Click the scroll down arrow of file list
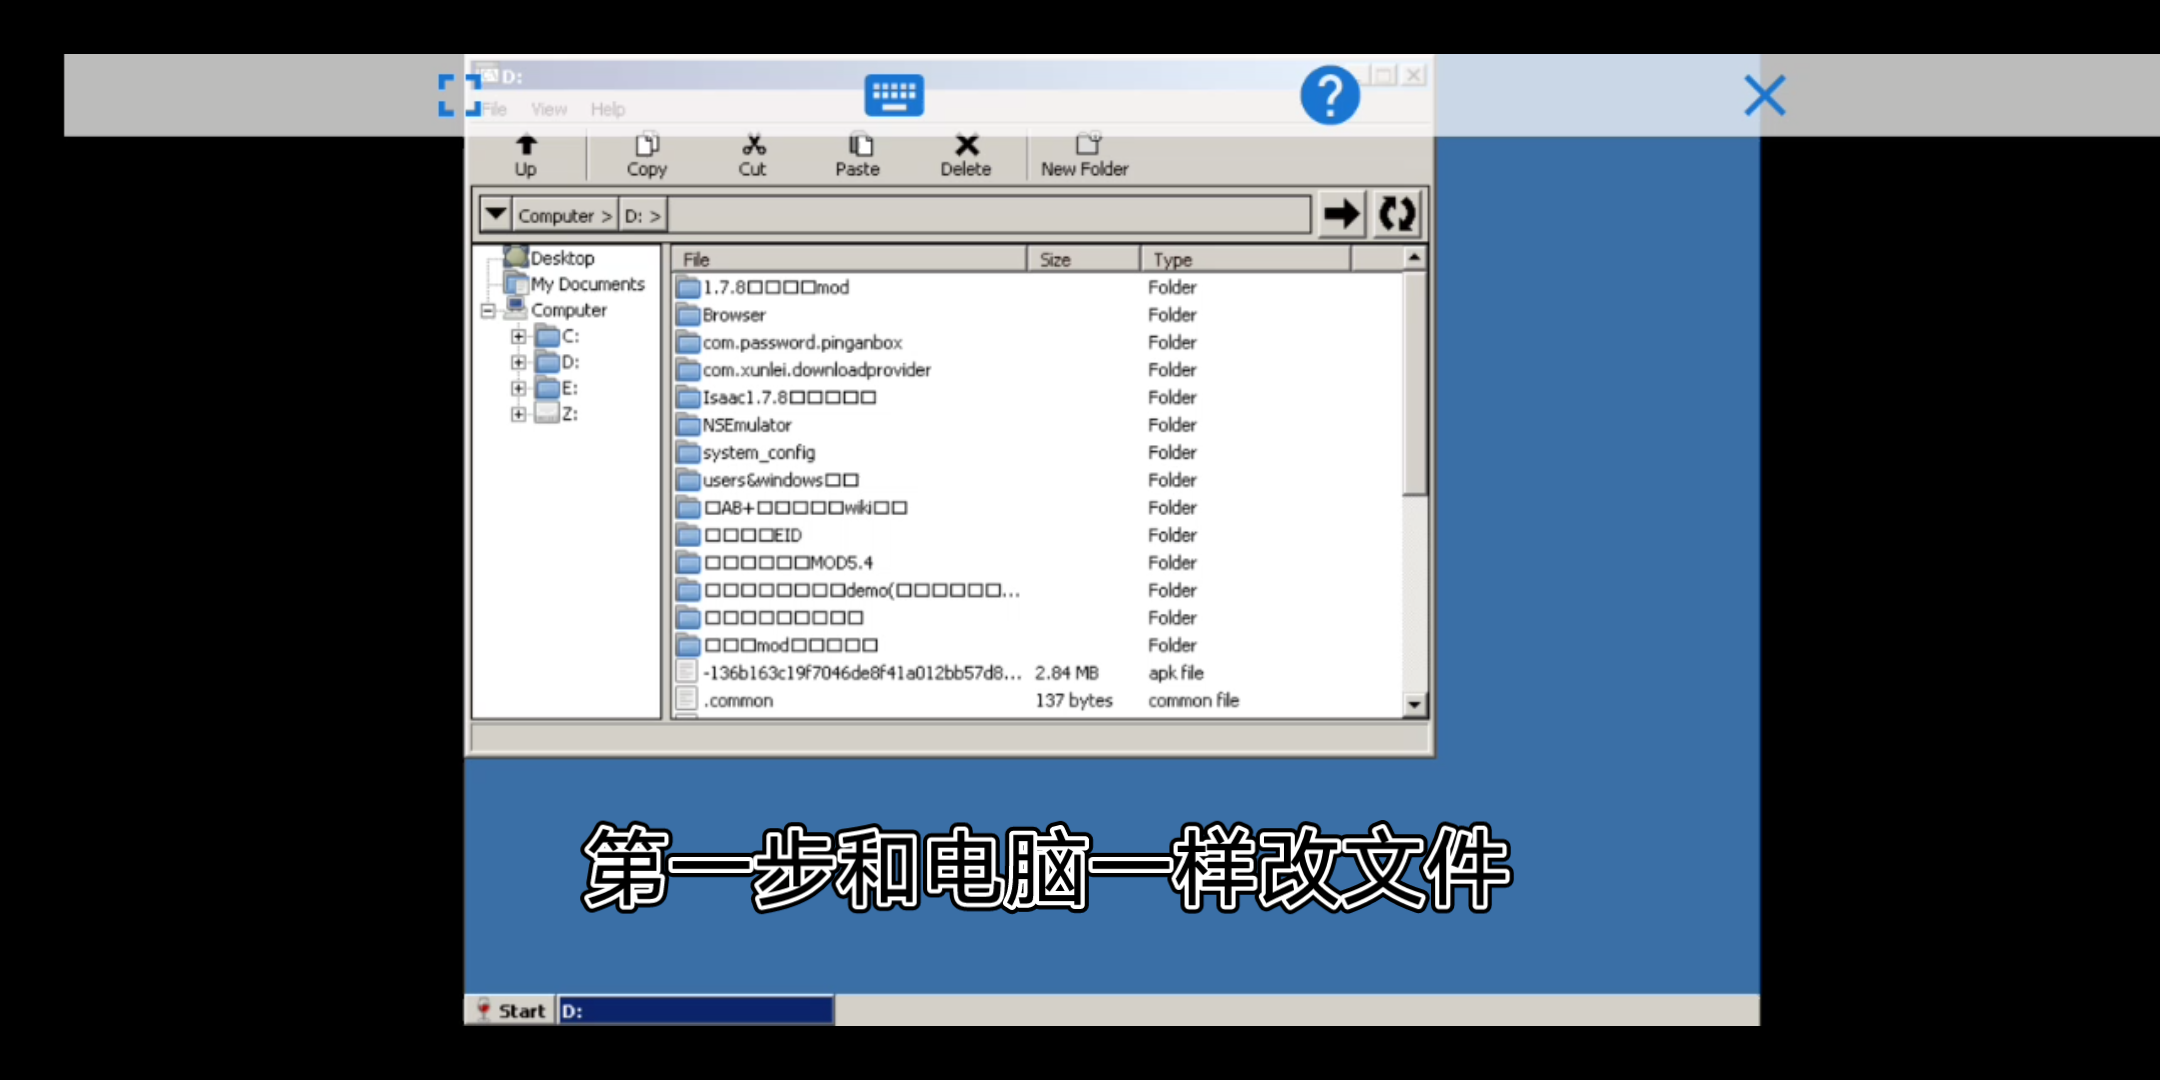The width and height of the screenshot is (2160, 1080). pyautogui.click(x=1414, y=705)
